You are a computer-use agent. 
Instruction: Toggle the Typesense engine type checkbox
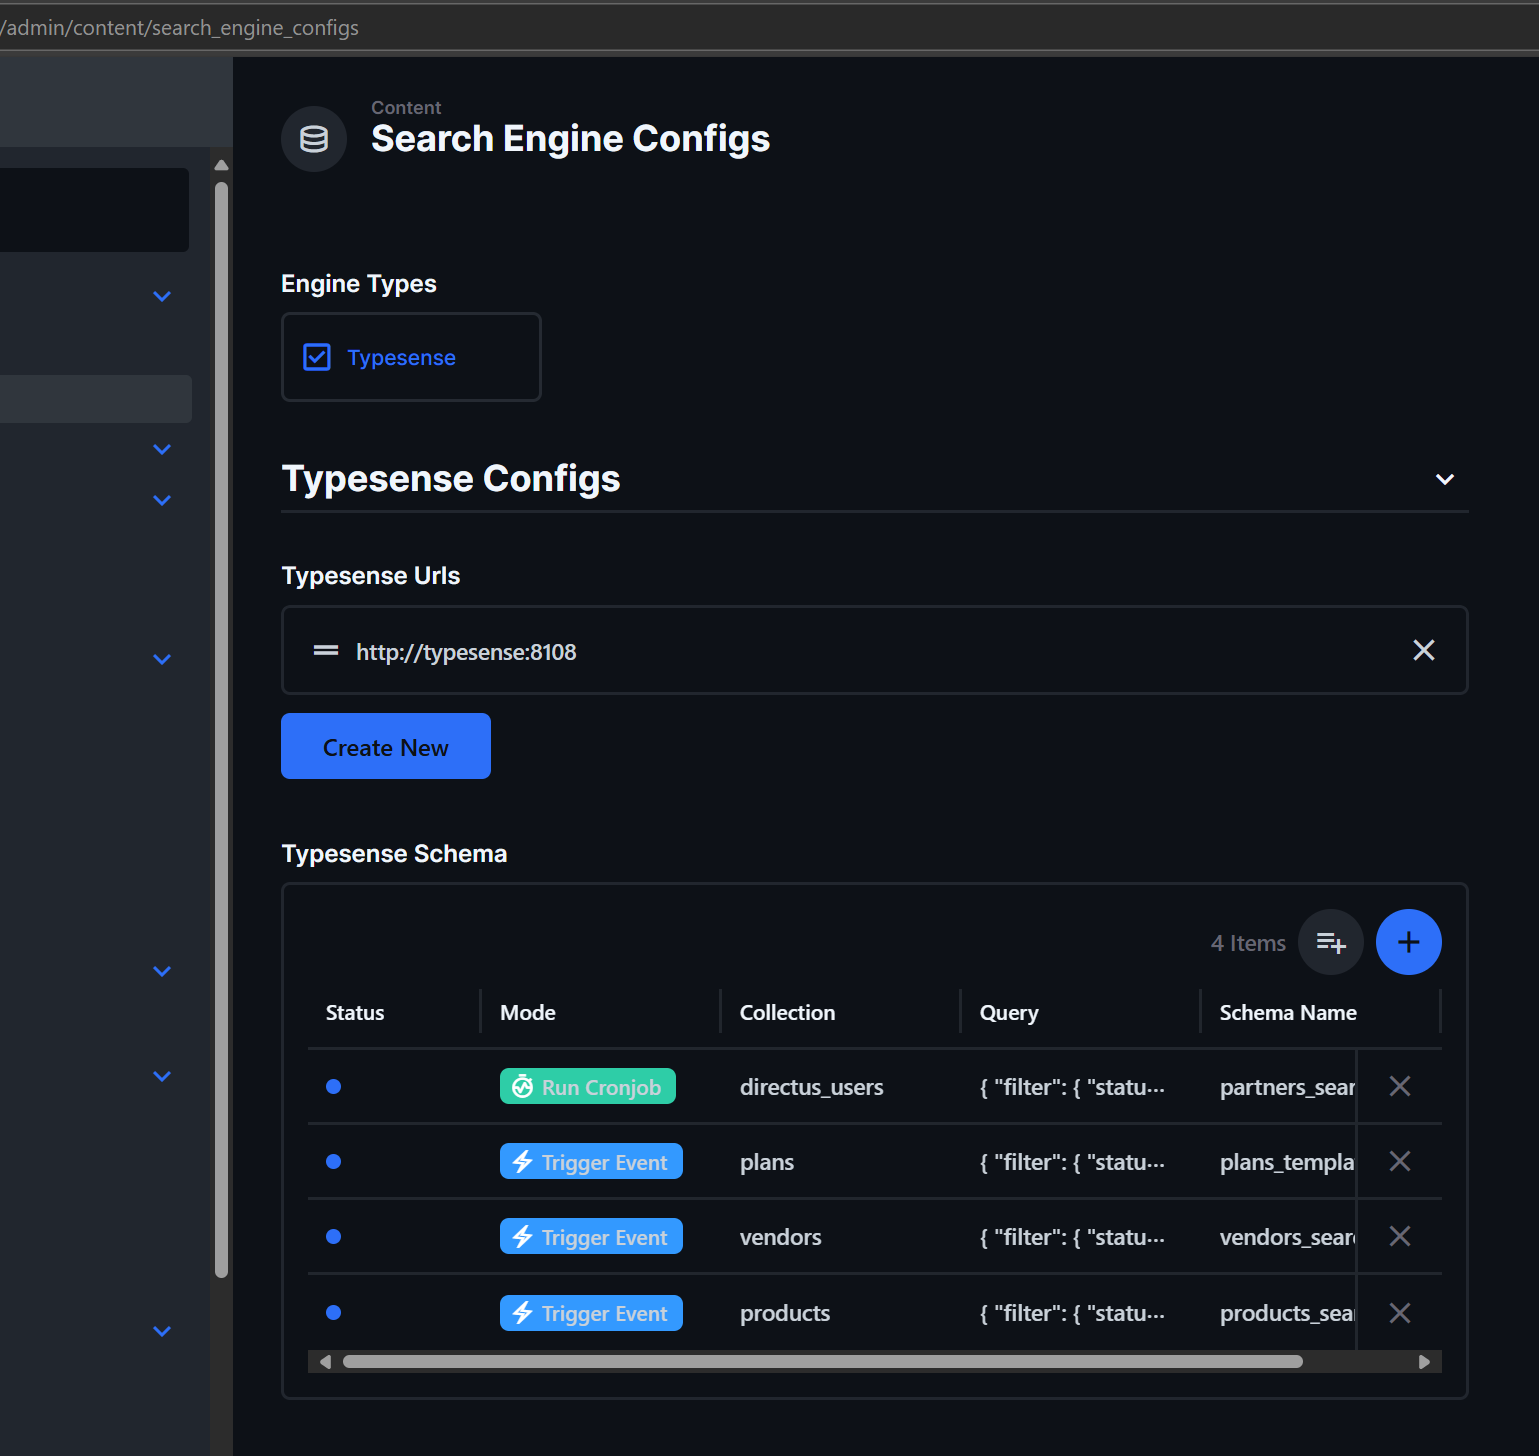317,357
